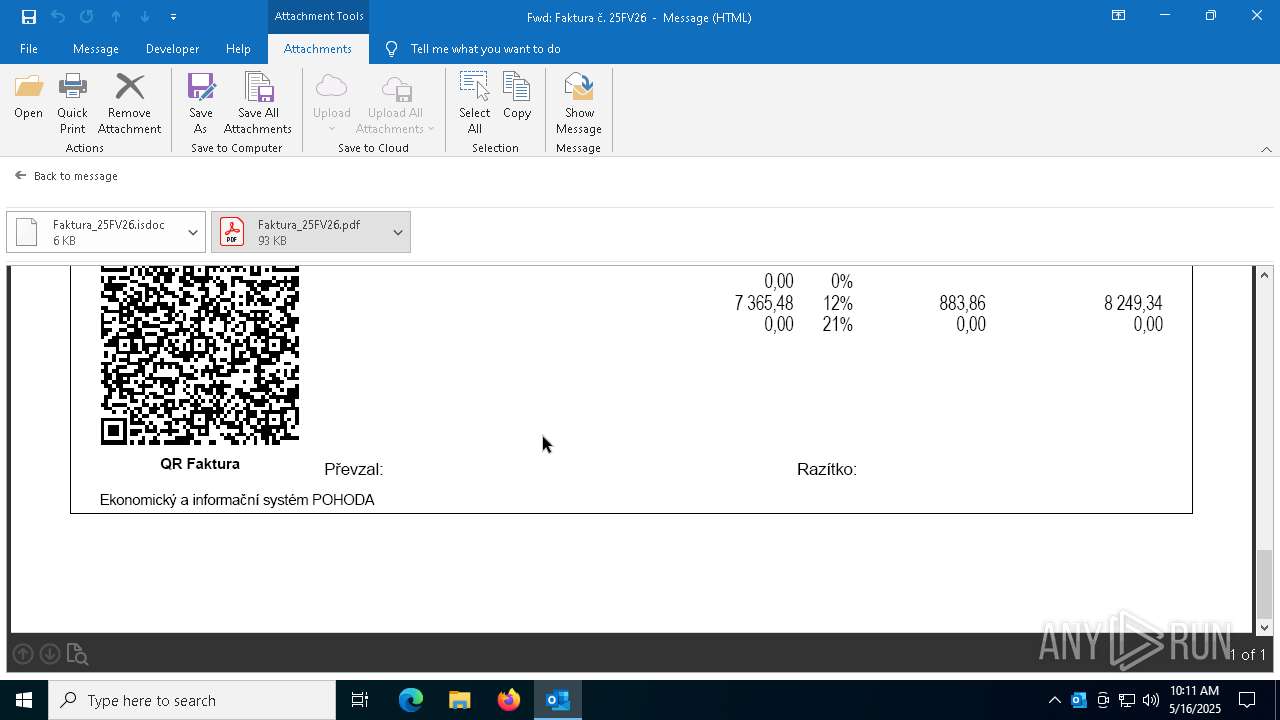
Task: Click the 883,86 VAT amount
Action: click(962, 303)
